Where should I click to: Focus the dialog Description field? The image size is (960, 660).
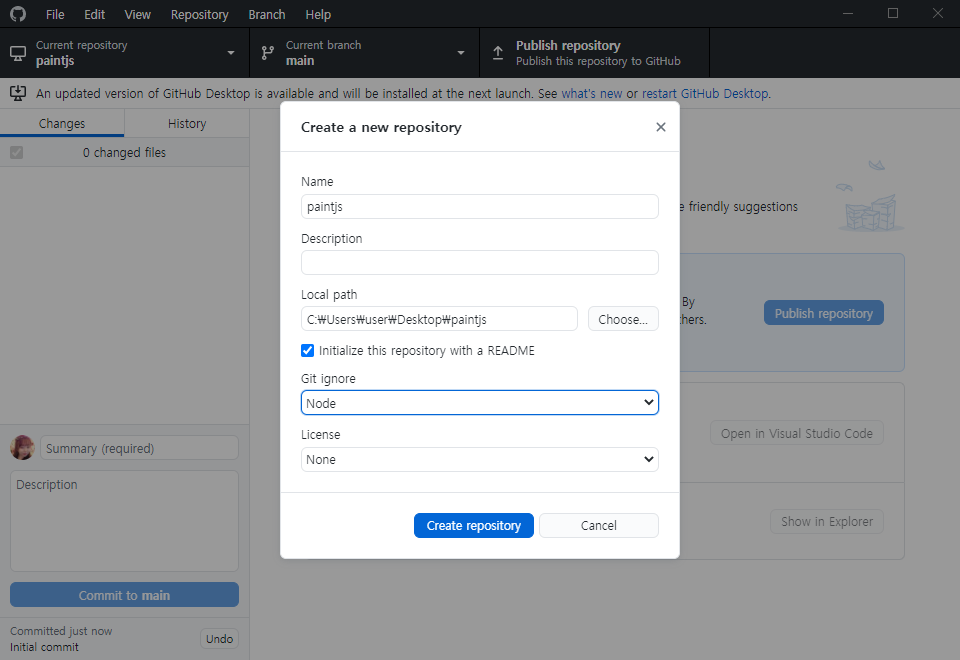(479, 263)
